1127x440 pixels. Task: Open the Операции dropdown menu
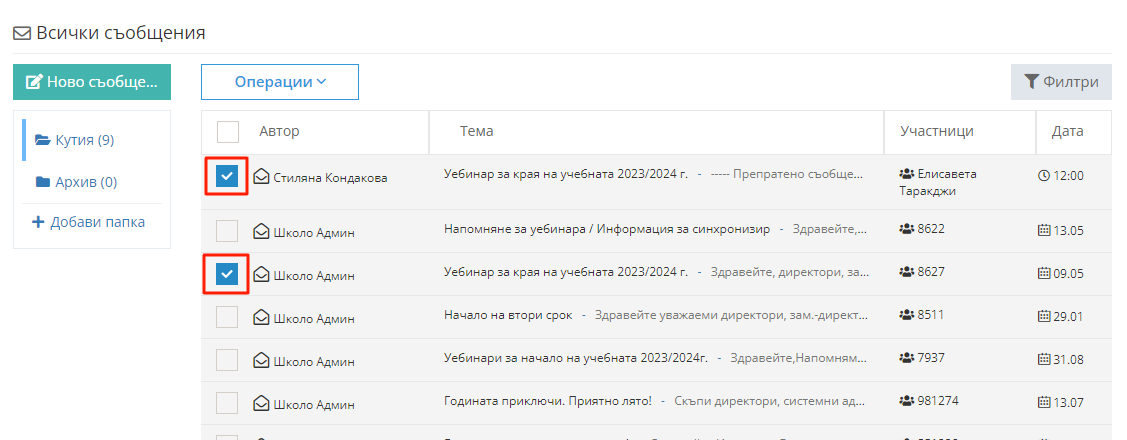pyautogui.click(x=280, y=82)
